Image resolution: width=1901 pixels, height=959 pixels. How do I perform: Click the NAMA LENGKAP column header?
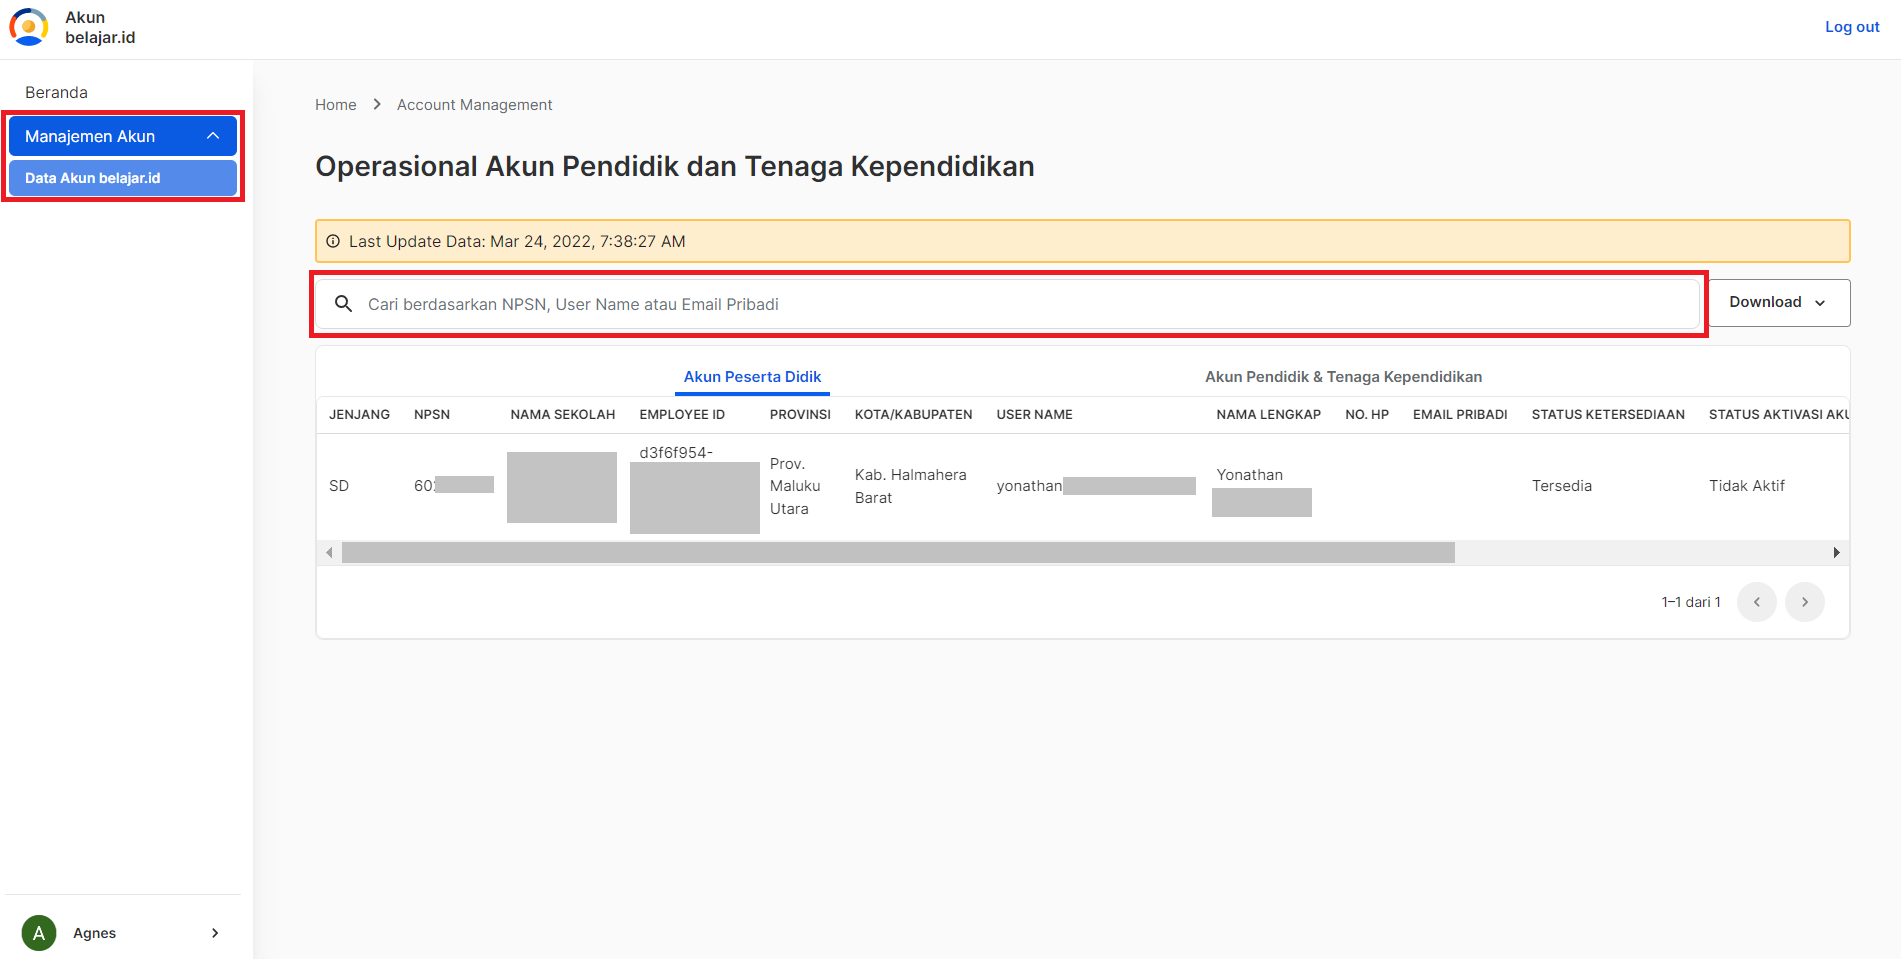(1268, 414)
